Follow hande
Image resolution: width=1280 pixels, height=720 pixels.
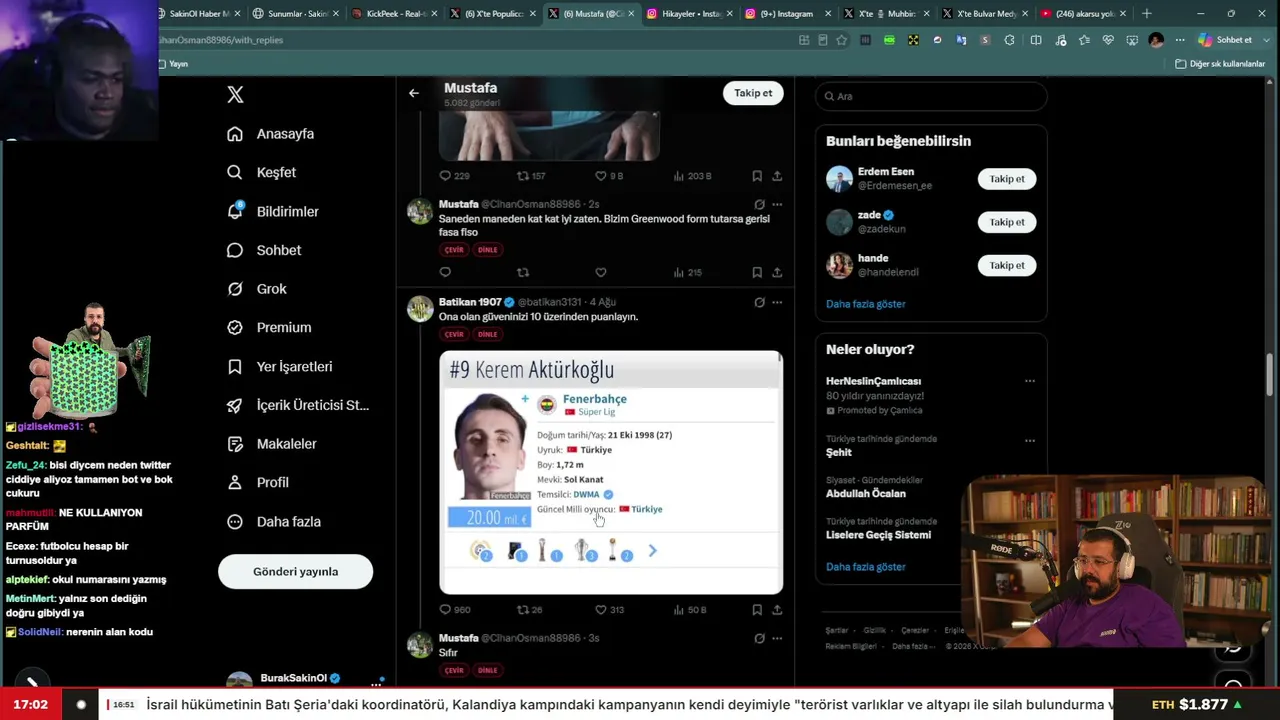[x=1007, y=265]
